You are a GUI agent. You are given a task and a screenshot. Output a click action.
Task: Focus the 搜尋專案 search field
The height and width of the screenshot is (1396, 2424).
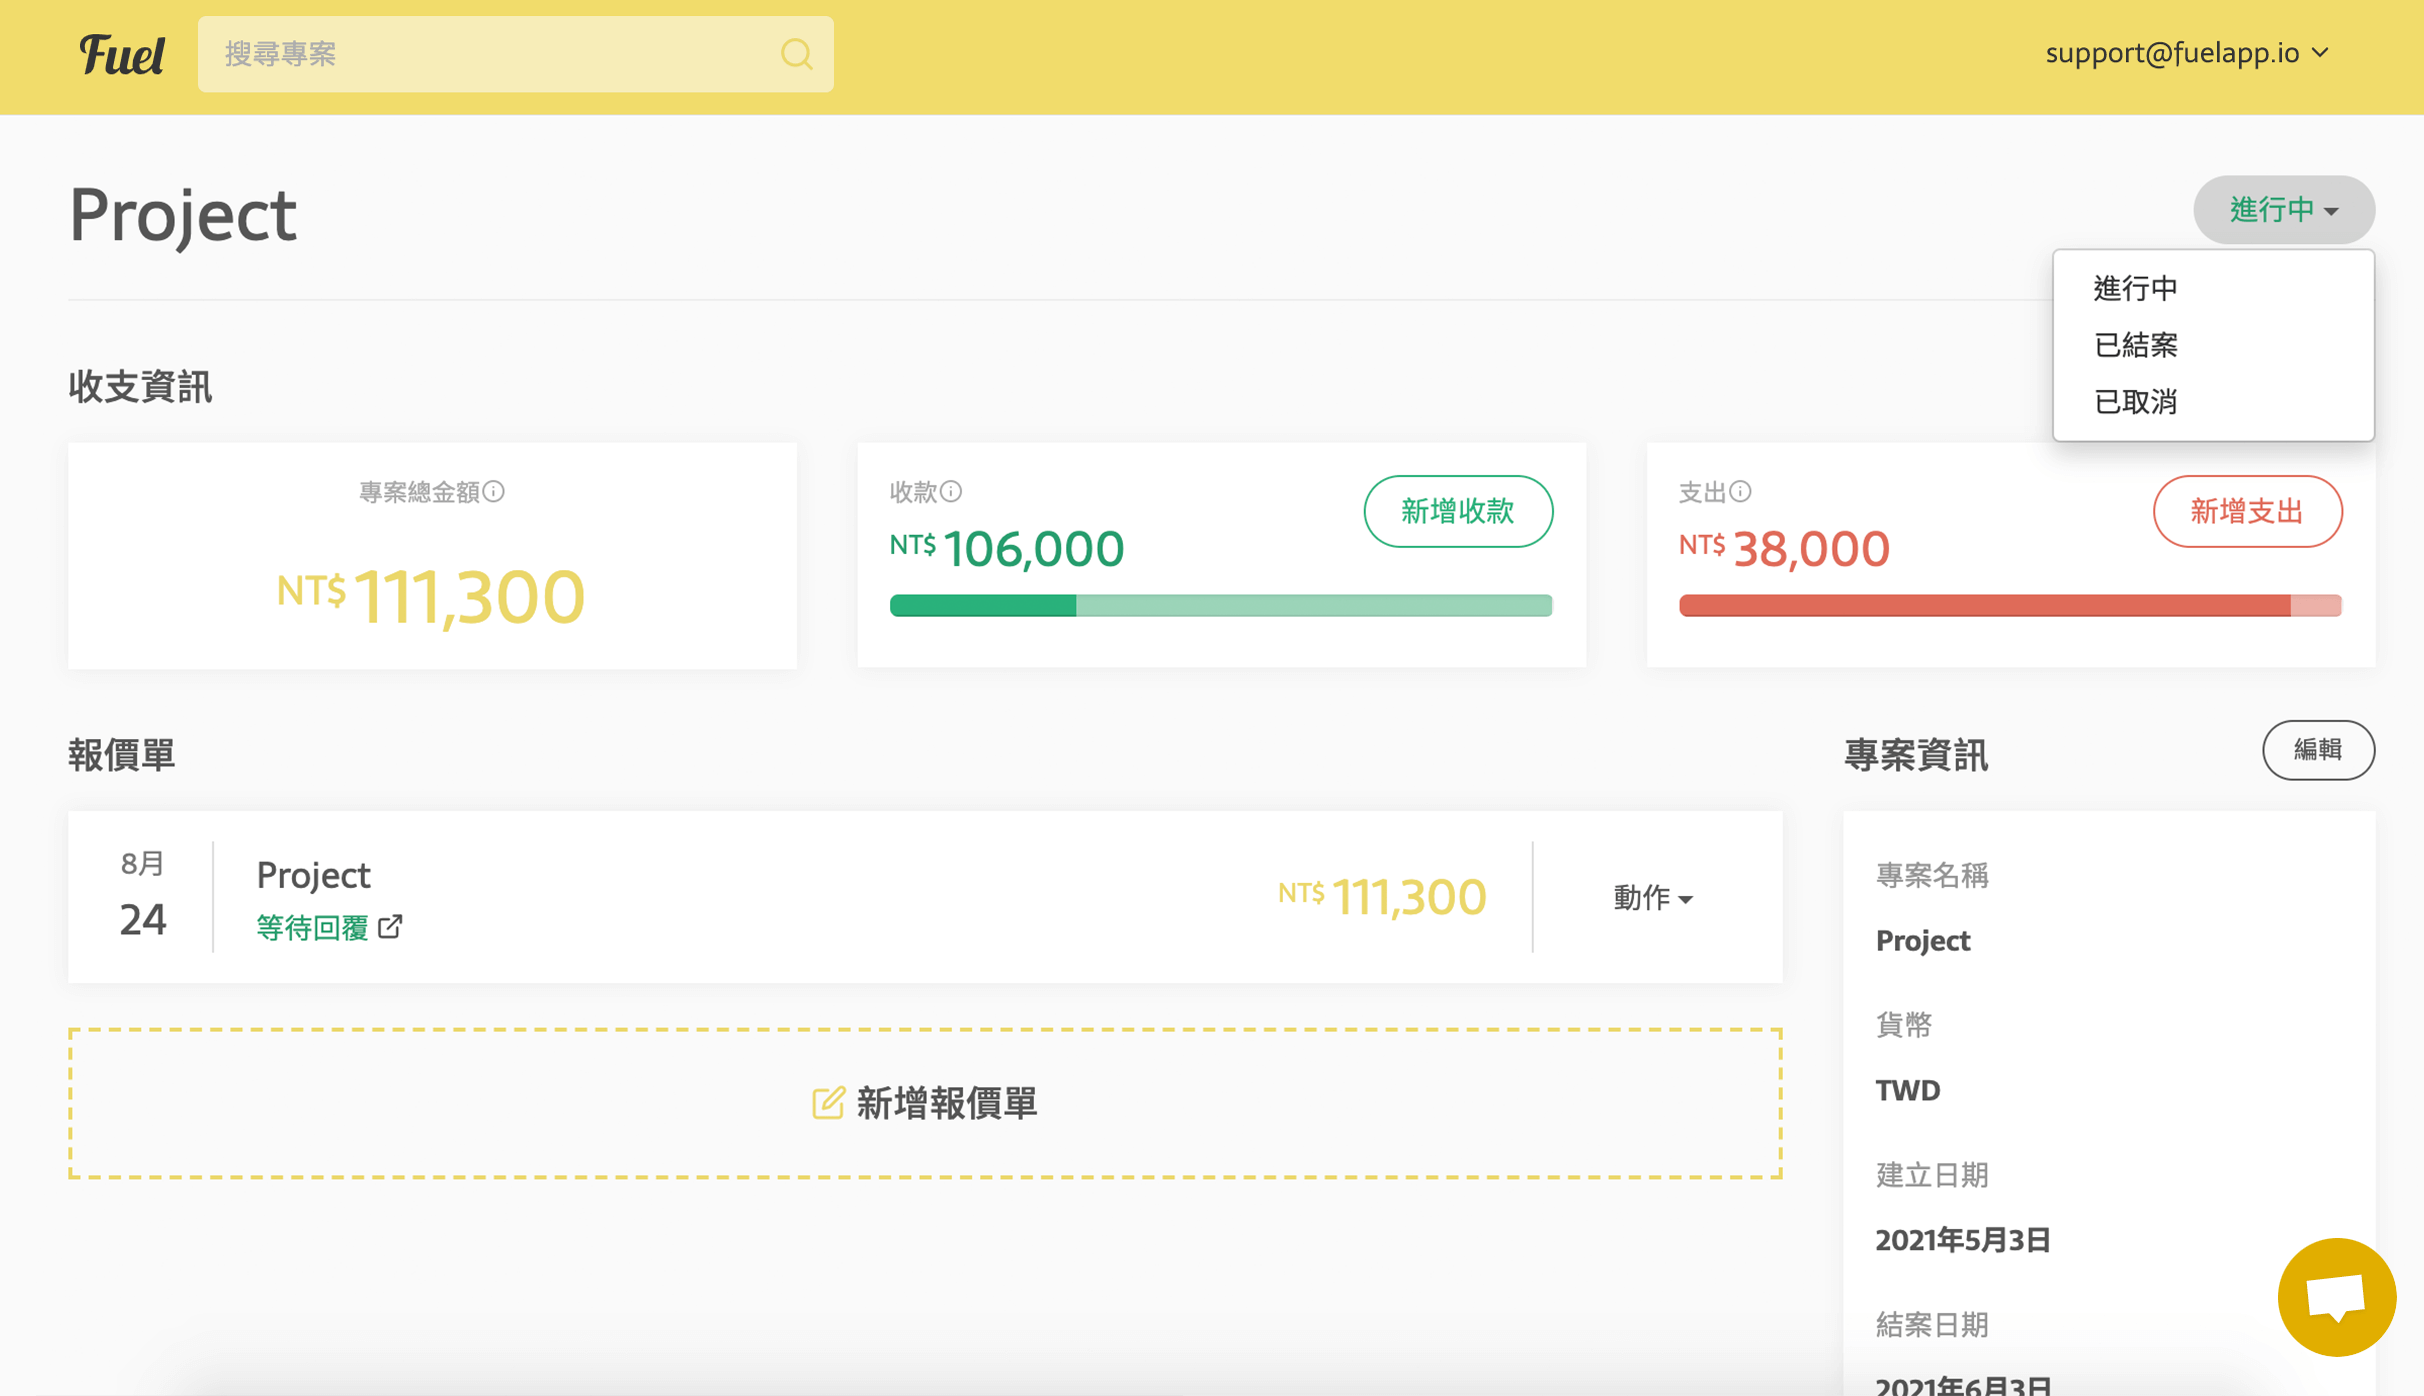click(x=490, y=54)
